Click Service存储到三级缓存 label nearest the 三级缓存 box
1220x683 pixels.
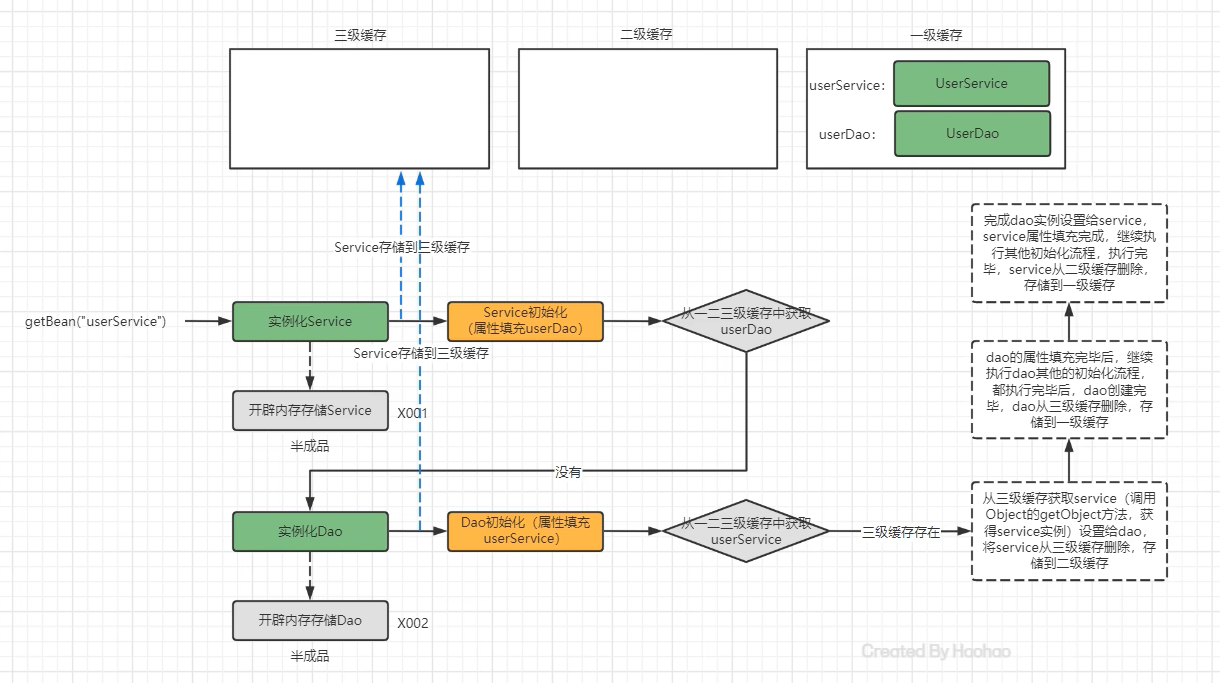402,246
